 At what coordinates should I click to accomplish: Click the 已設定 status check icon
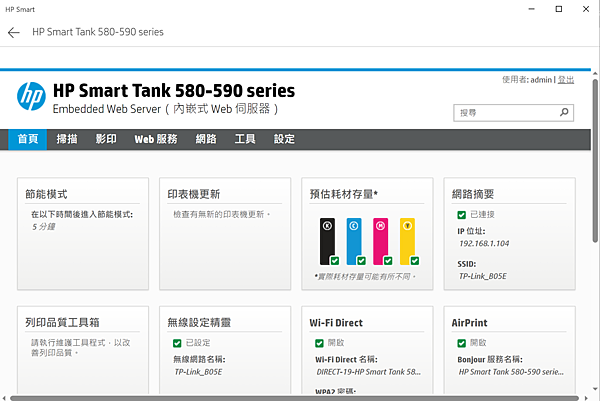(177, 343)
